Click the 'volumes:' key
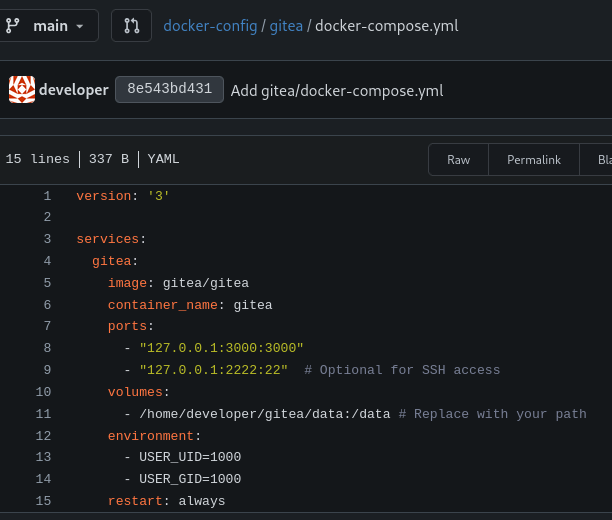 tap(139, 392)
